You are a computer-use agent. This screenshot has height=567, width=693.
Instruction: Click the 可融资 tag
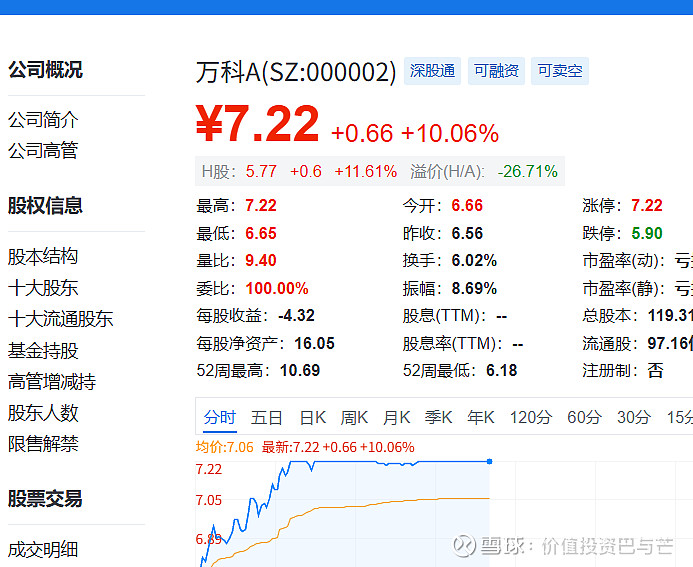496,71
